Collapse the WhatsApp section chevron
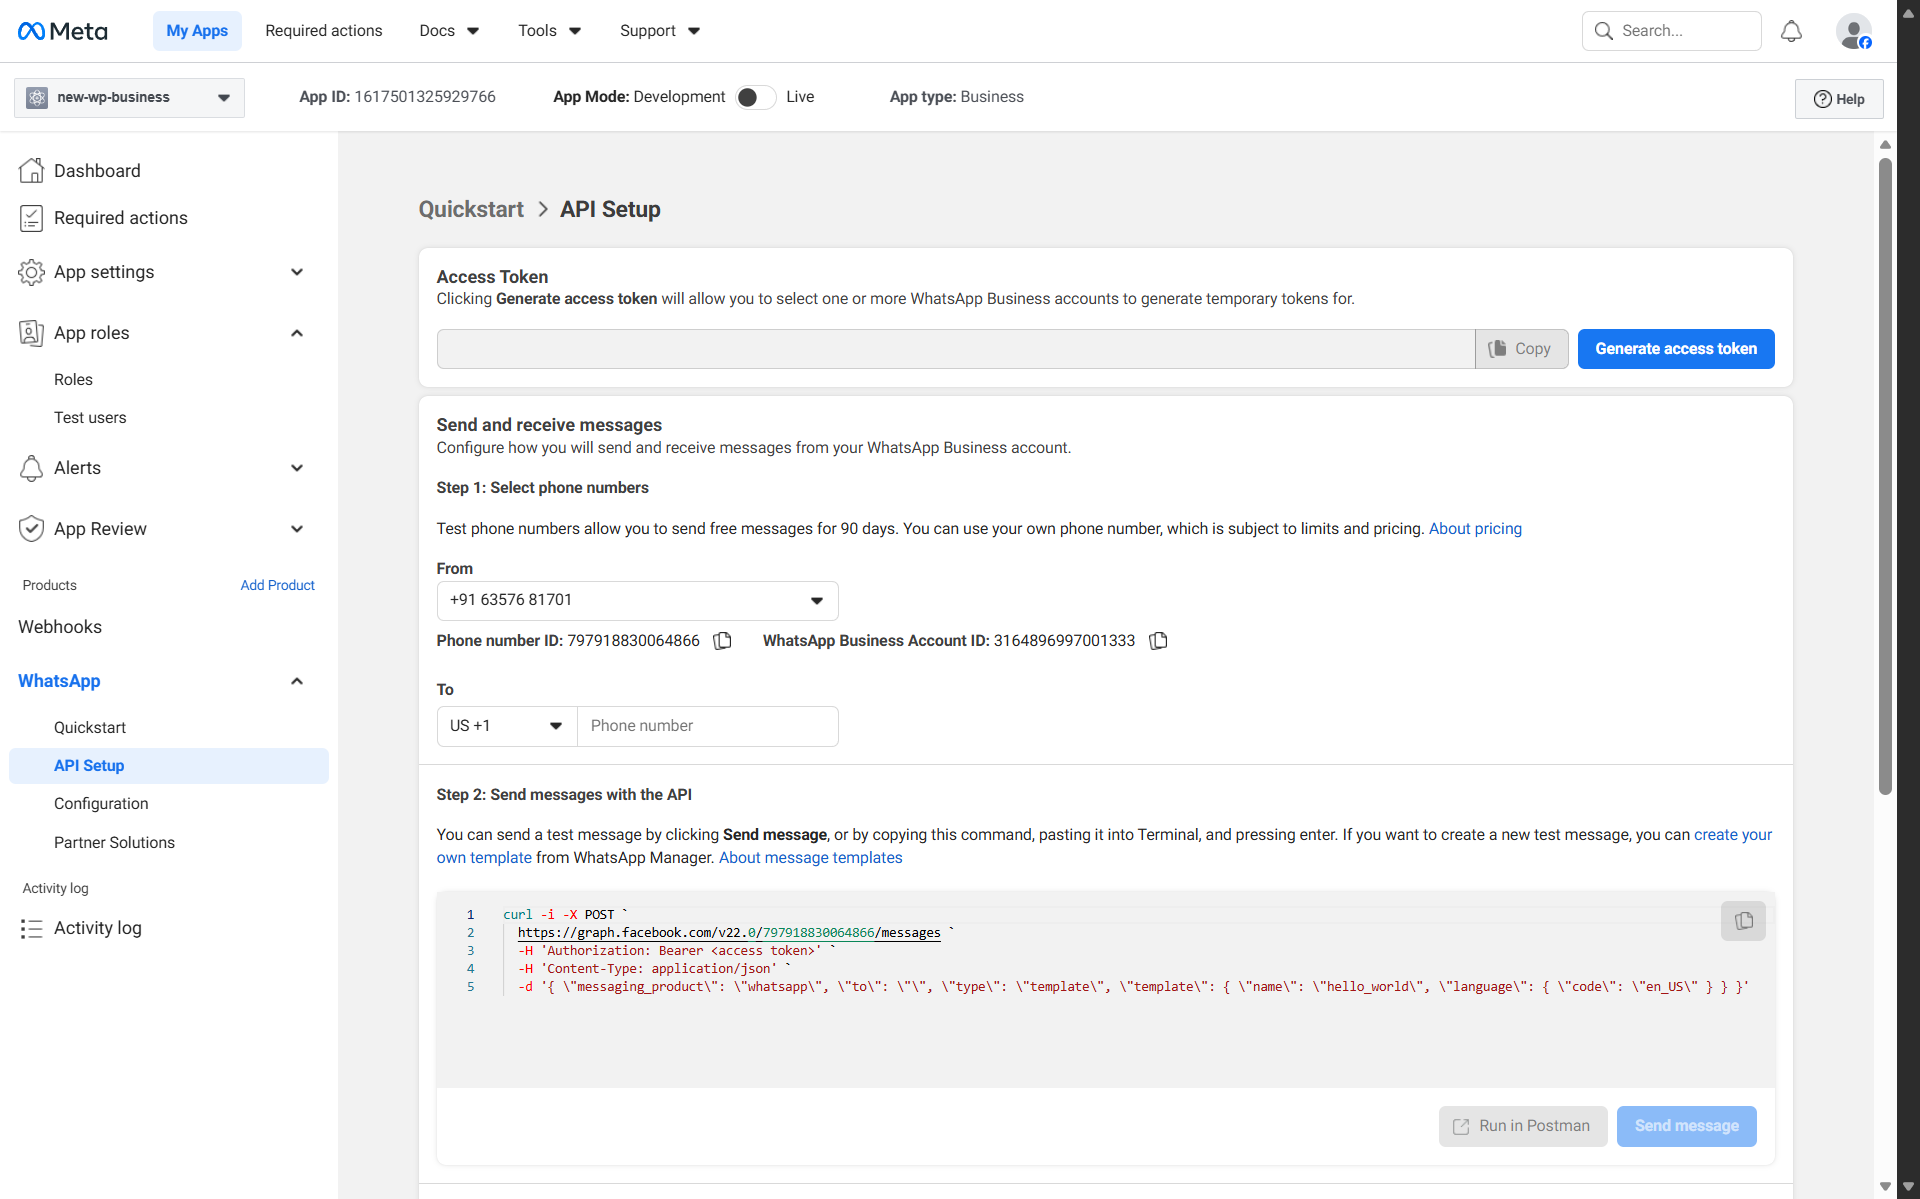Image resolution: width=1920 pixels, height=1199 pixels. click(297, 681)
